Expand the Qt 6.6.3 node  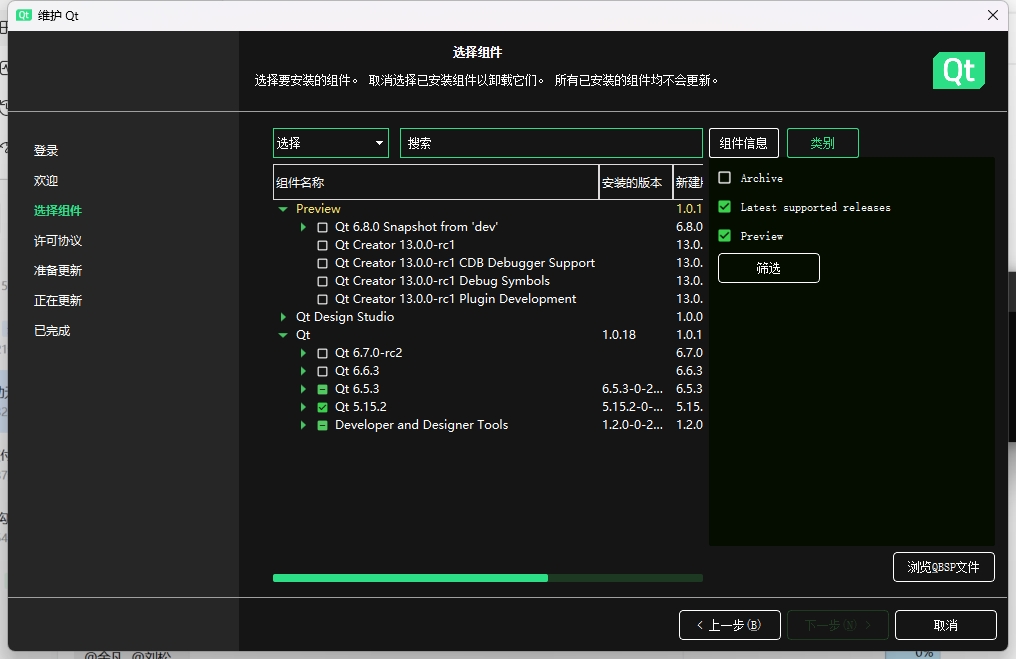tap(303, 371)
